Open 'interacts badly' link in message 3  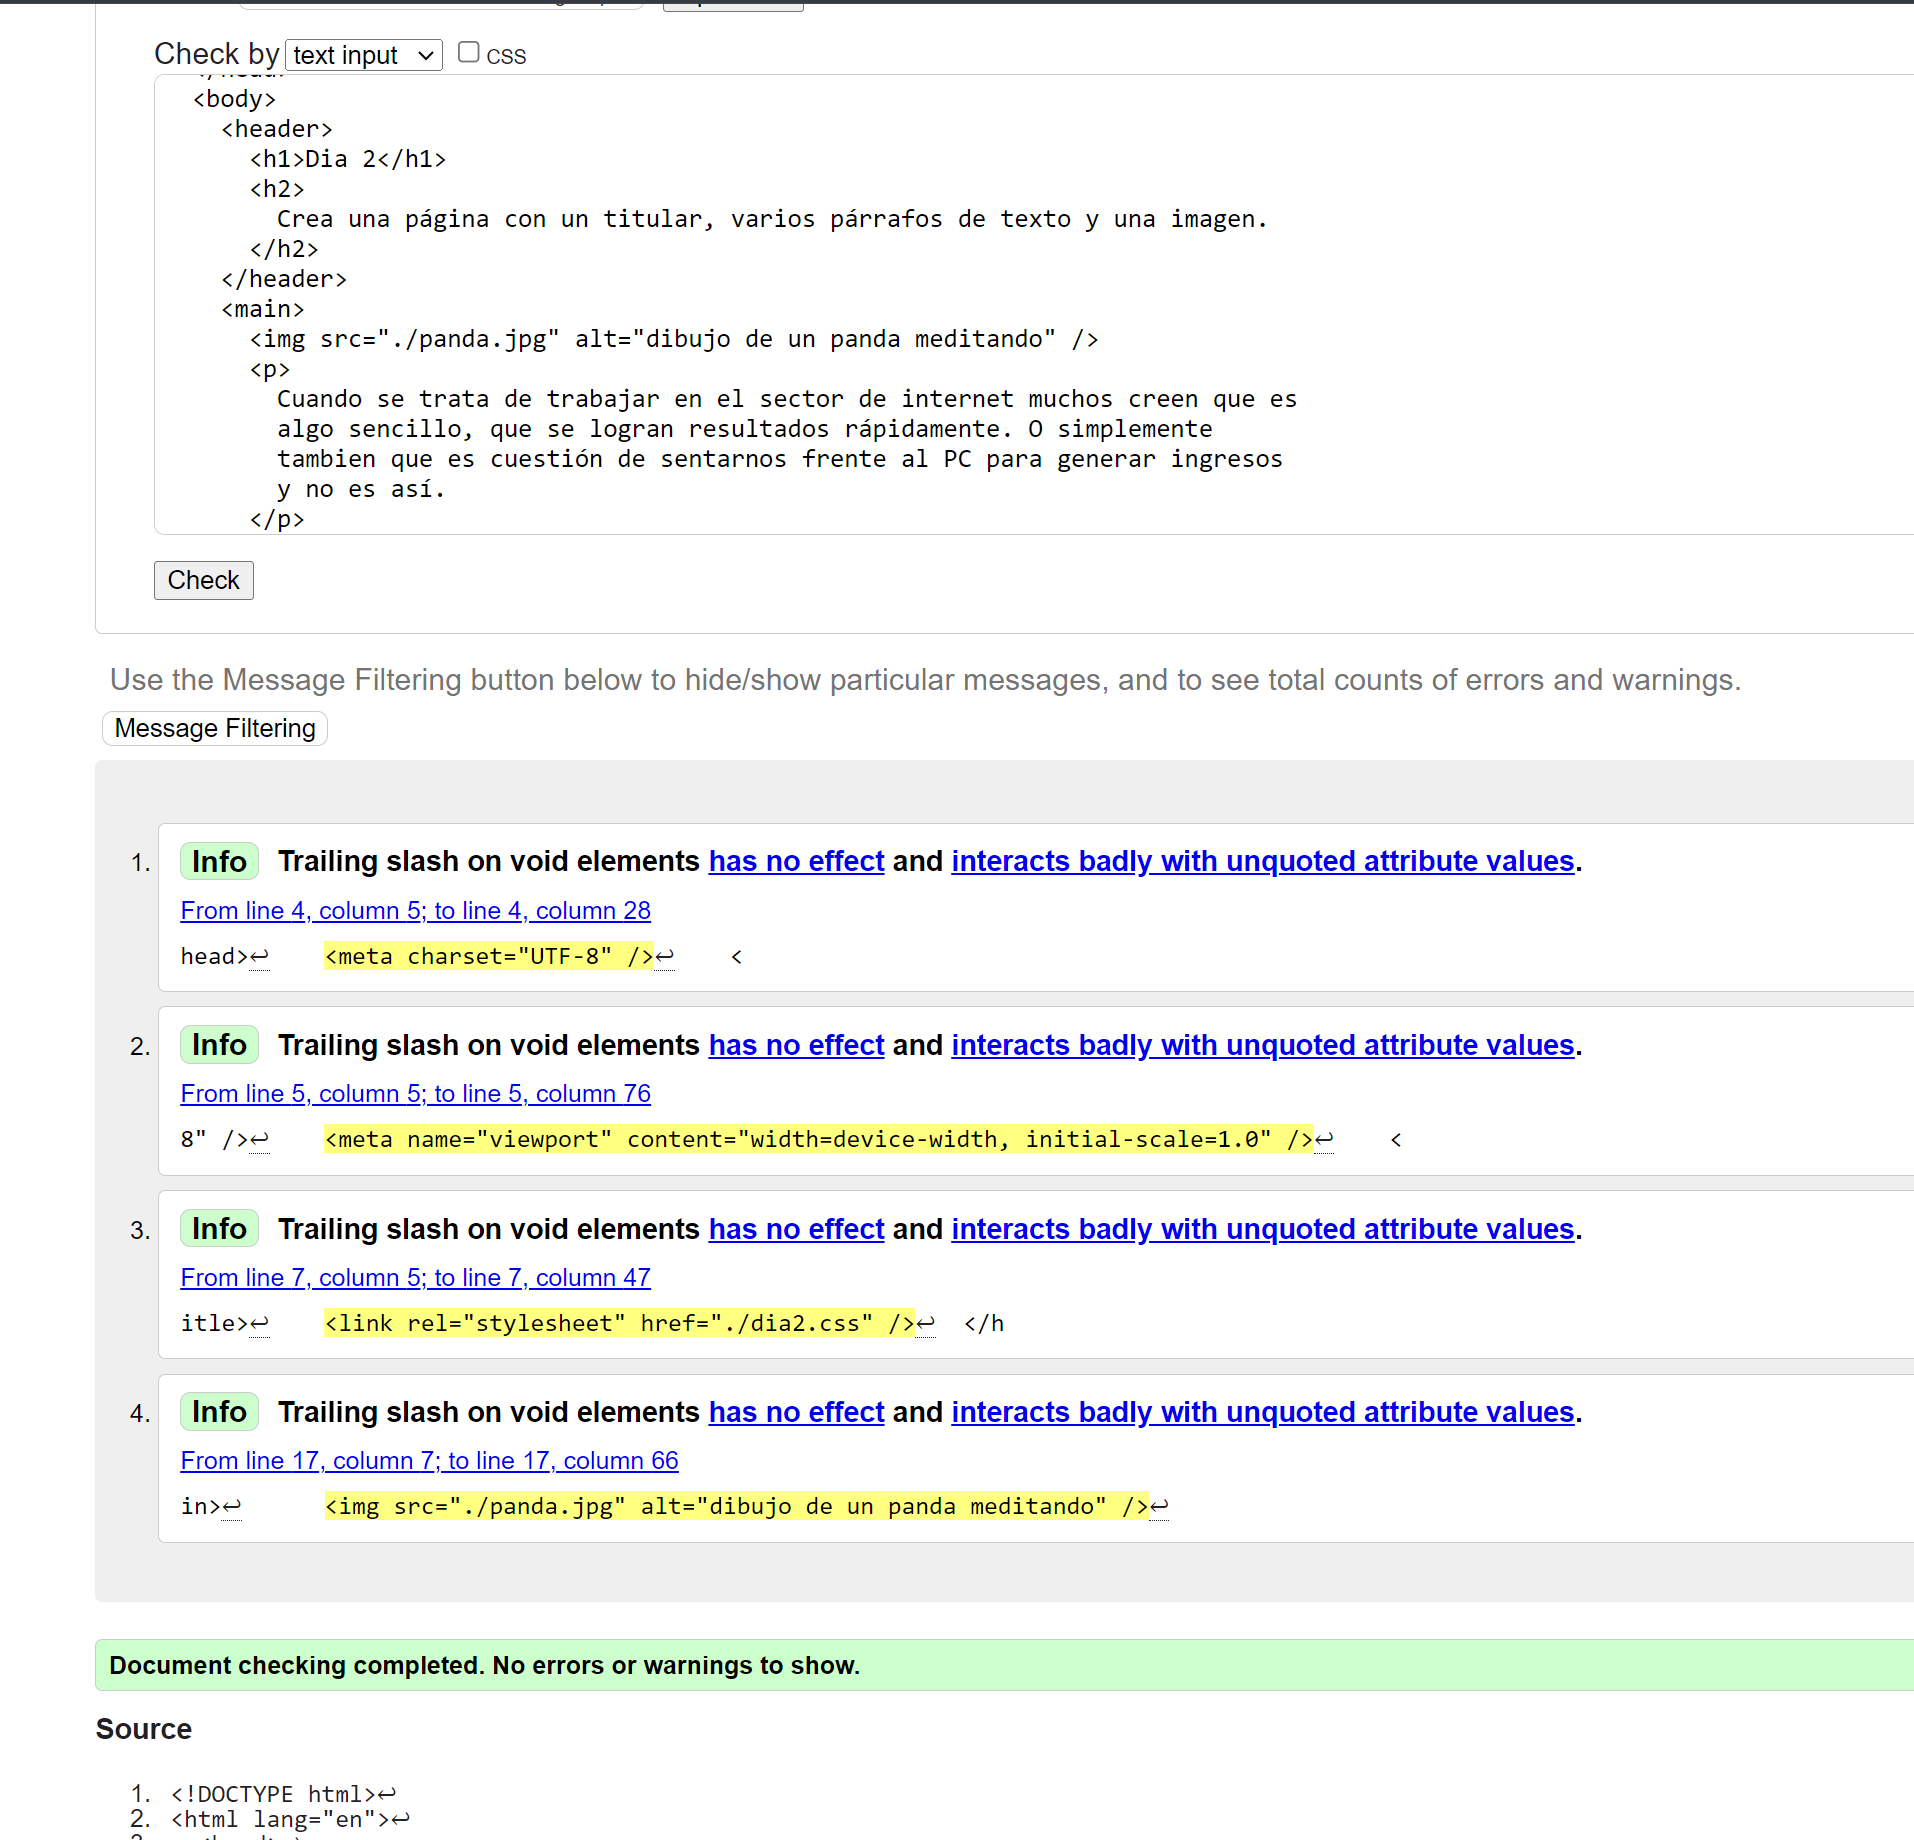[1262, 1229]
